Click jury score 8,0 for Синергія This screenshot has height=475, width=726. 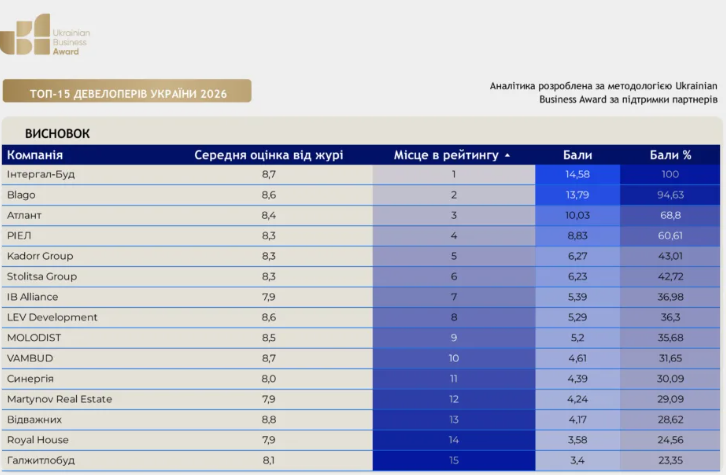[x=269, y=379]
